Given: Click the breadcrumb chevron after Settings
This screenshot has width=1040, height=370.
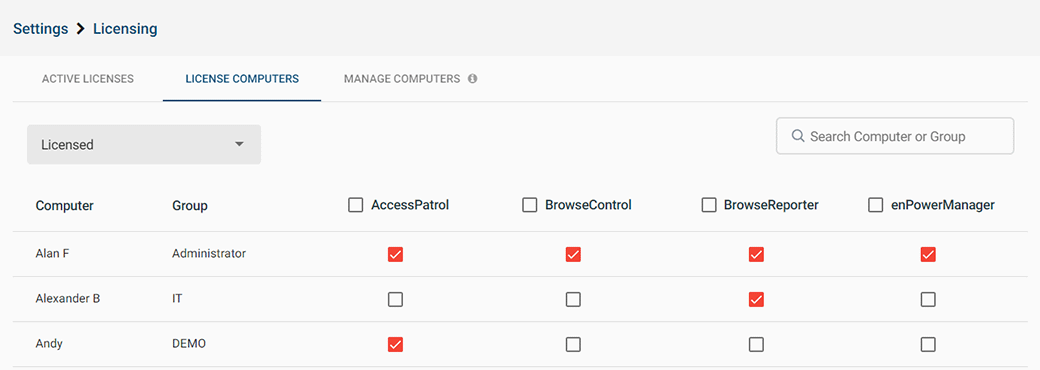Looking at the screenshot, I should [80, 29].
